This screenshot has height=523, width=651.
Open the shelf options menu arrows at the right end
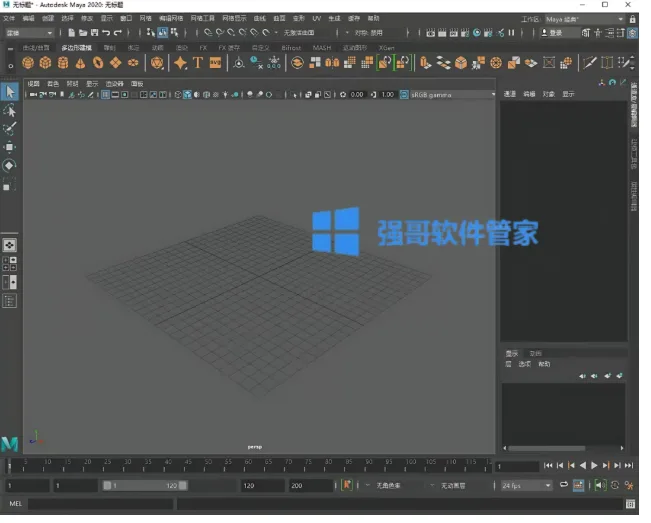(632, 63)
